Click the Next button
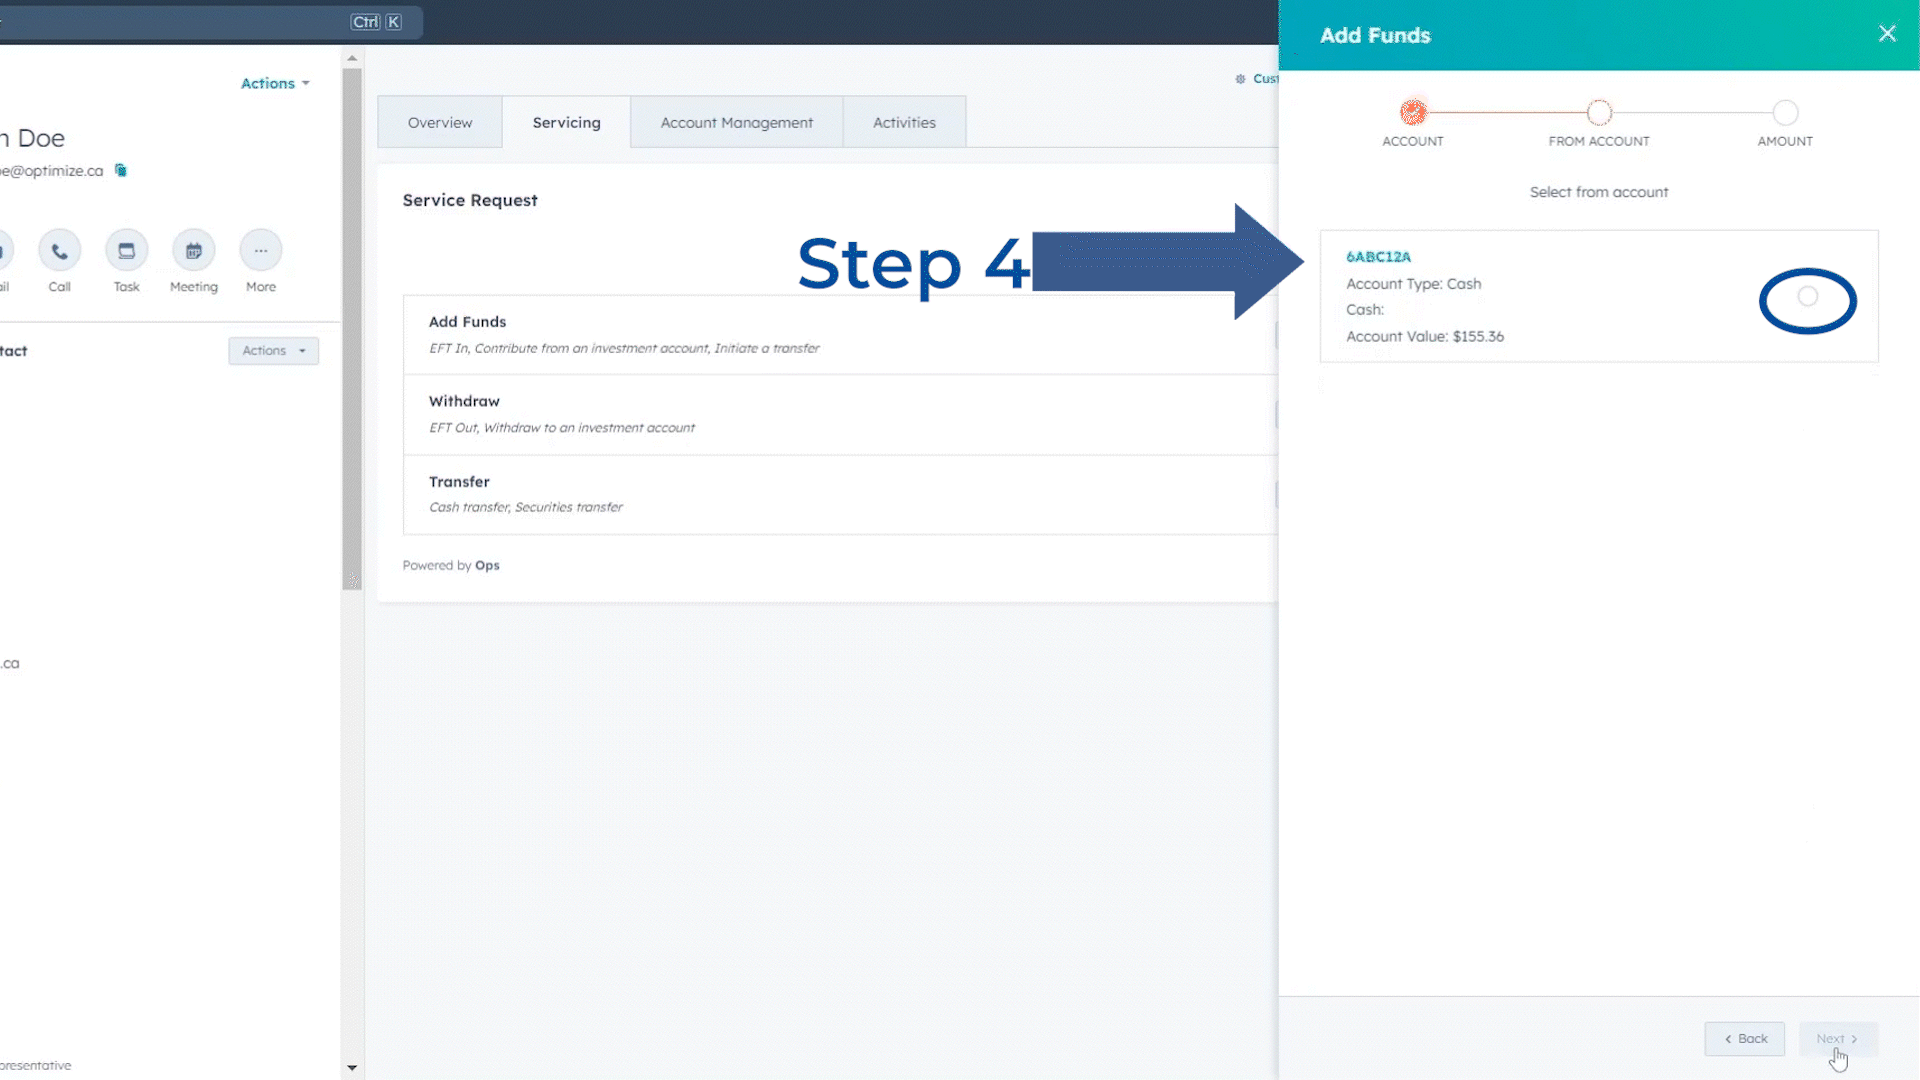This screenshot has height=1080, width=1920. 1837,1038
